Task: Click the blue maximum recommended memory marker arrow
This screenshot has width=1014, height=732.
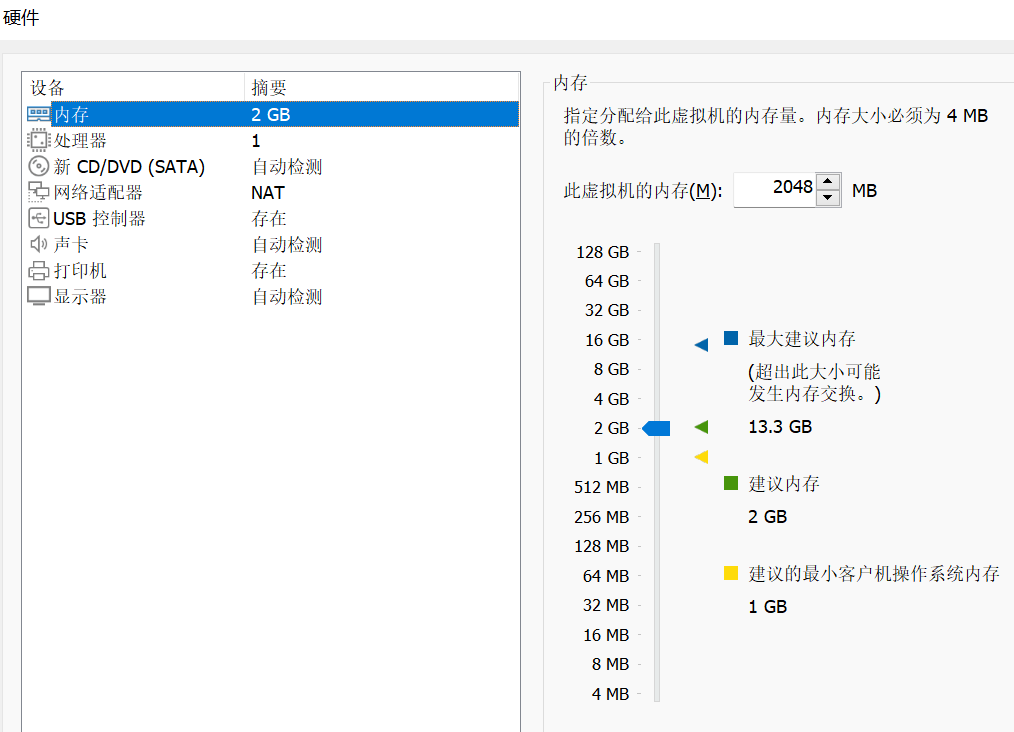Action: [701, 345]
